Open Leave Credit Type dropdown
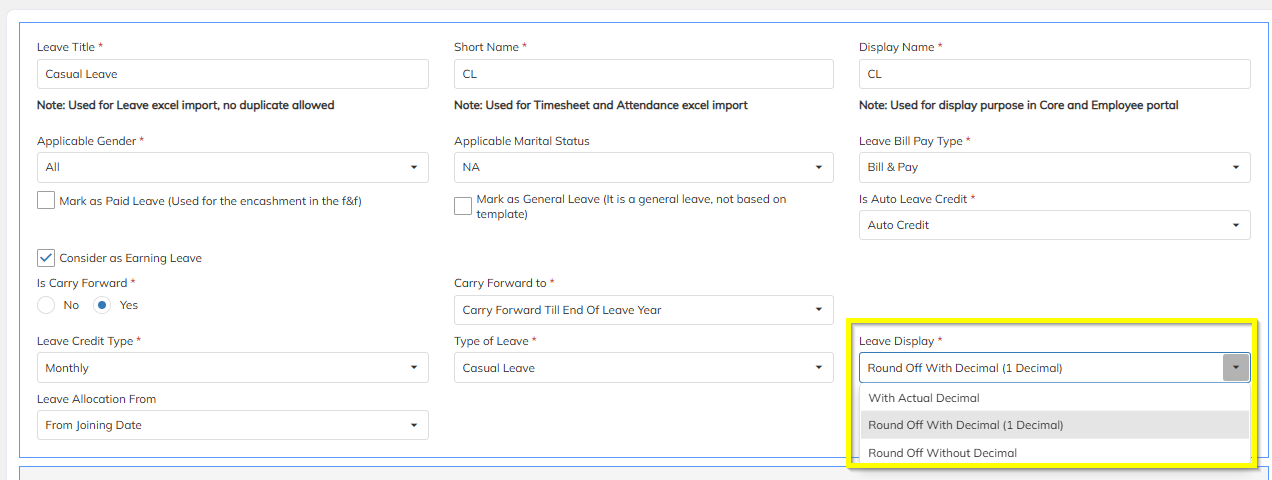Viewport: 1272px width, 480px height. 232,368
